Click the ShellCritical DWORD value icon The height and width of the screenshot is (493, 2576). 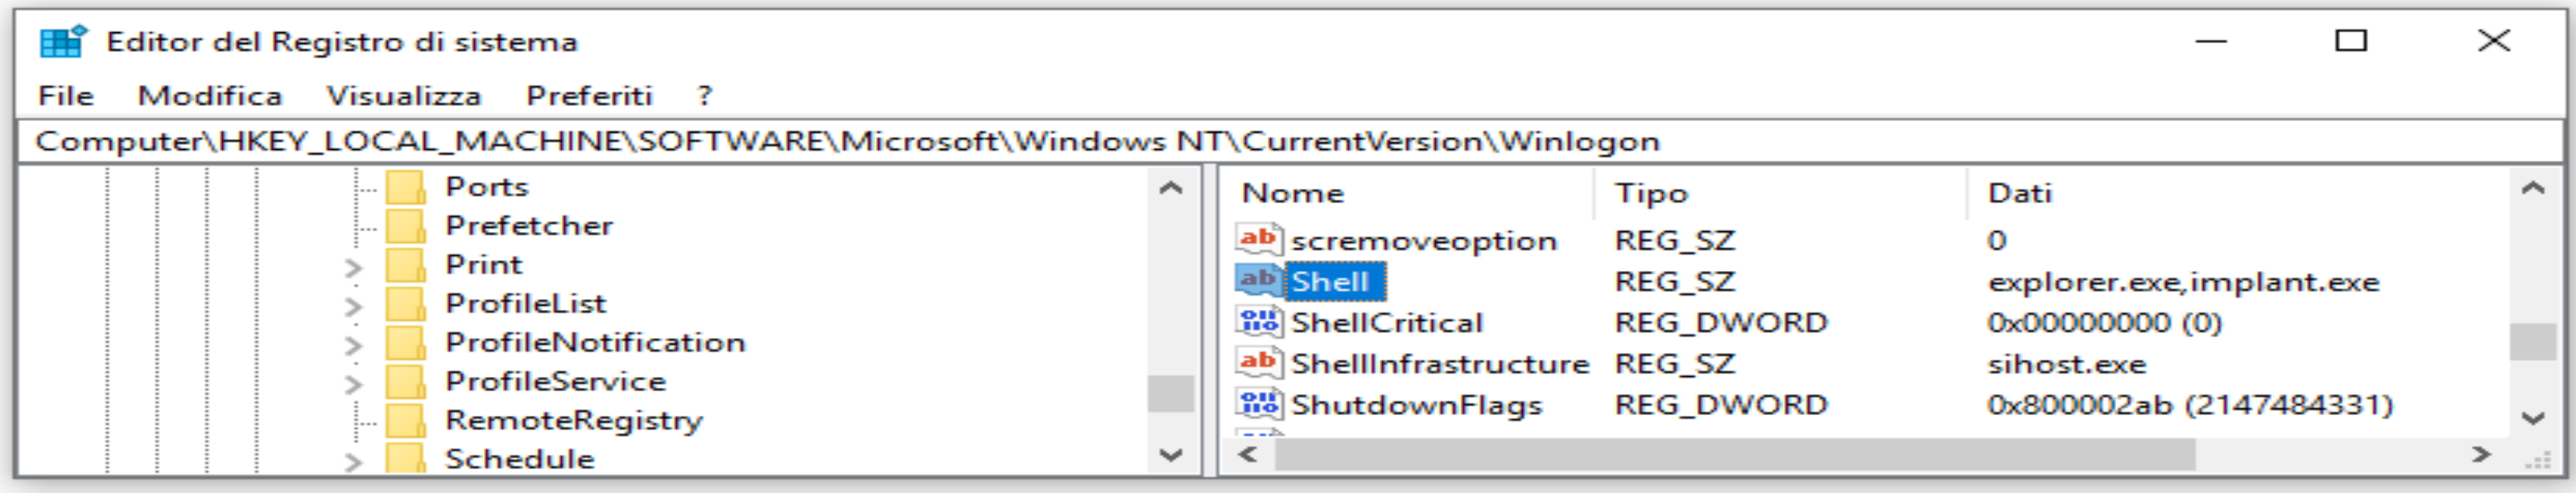[x=1258, y=322]
